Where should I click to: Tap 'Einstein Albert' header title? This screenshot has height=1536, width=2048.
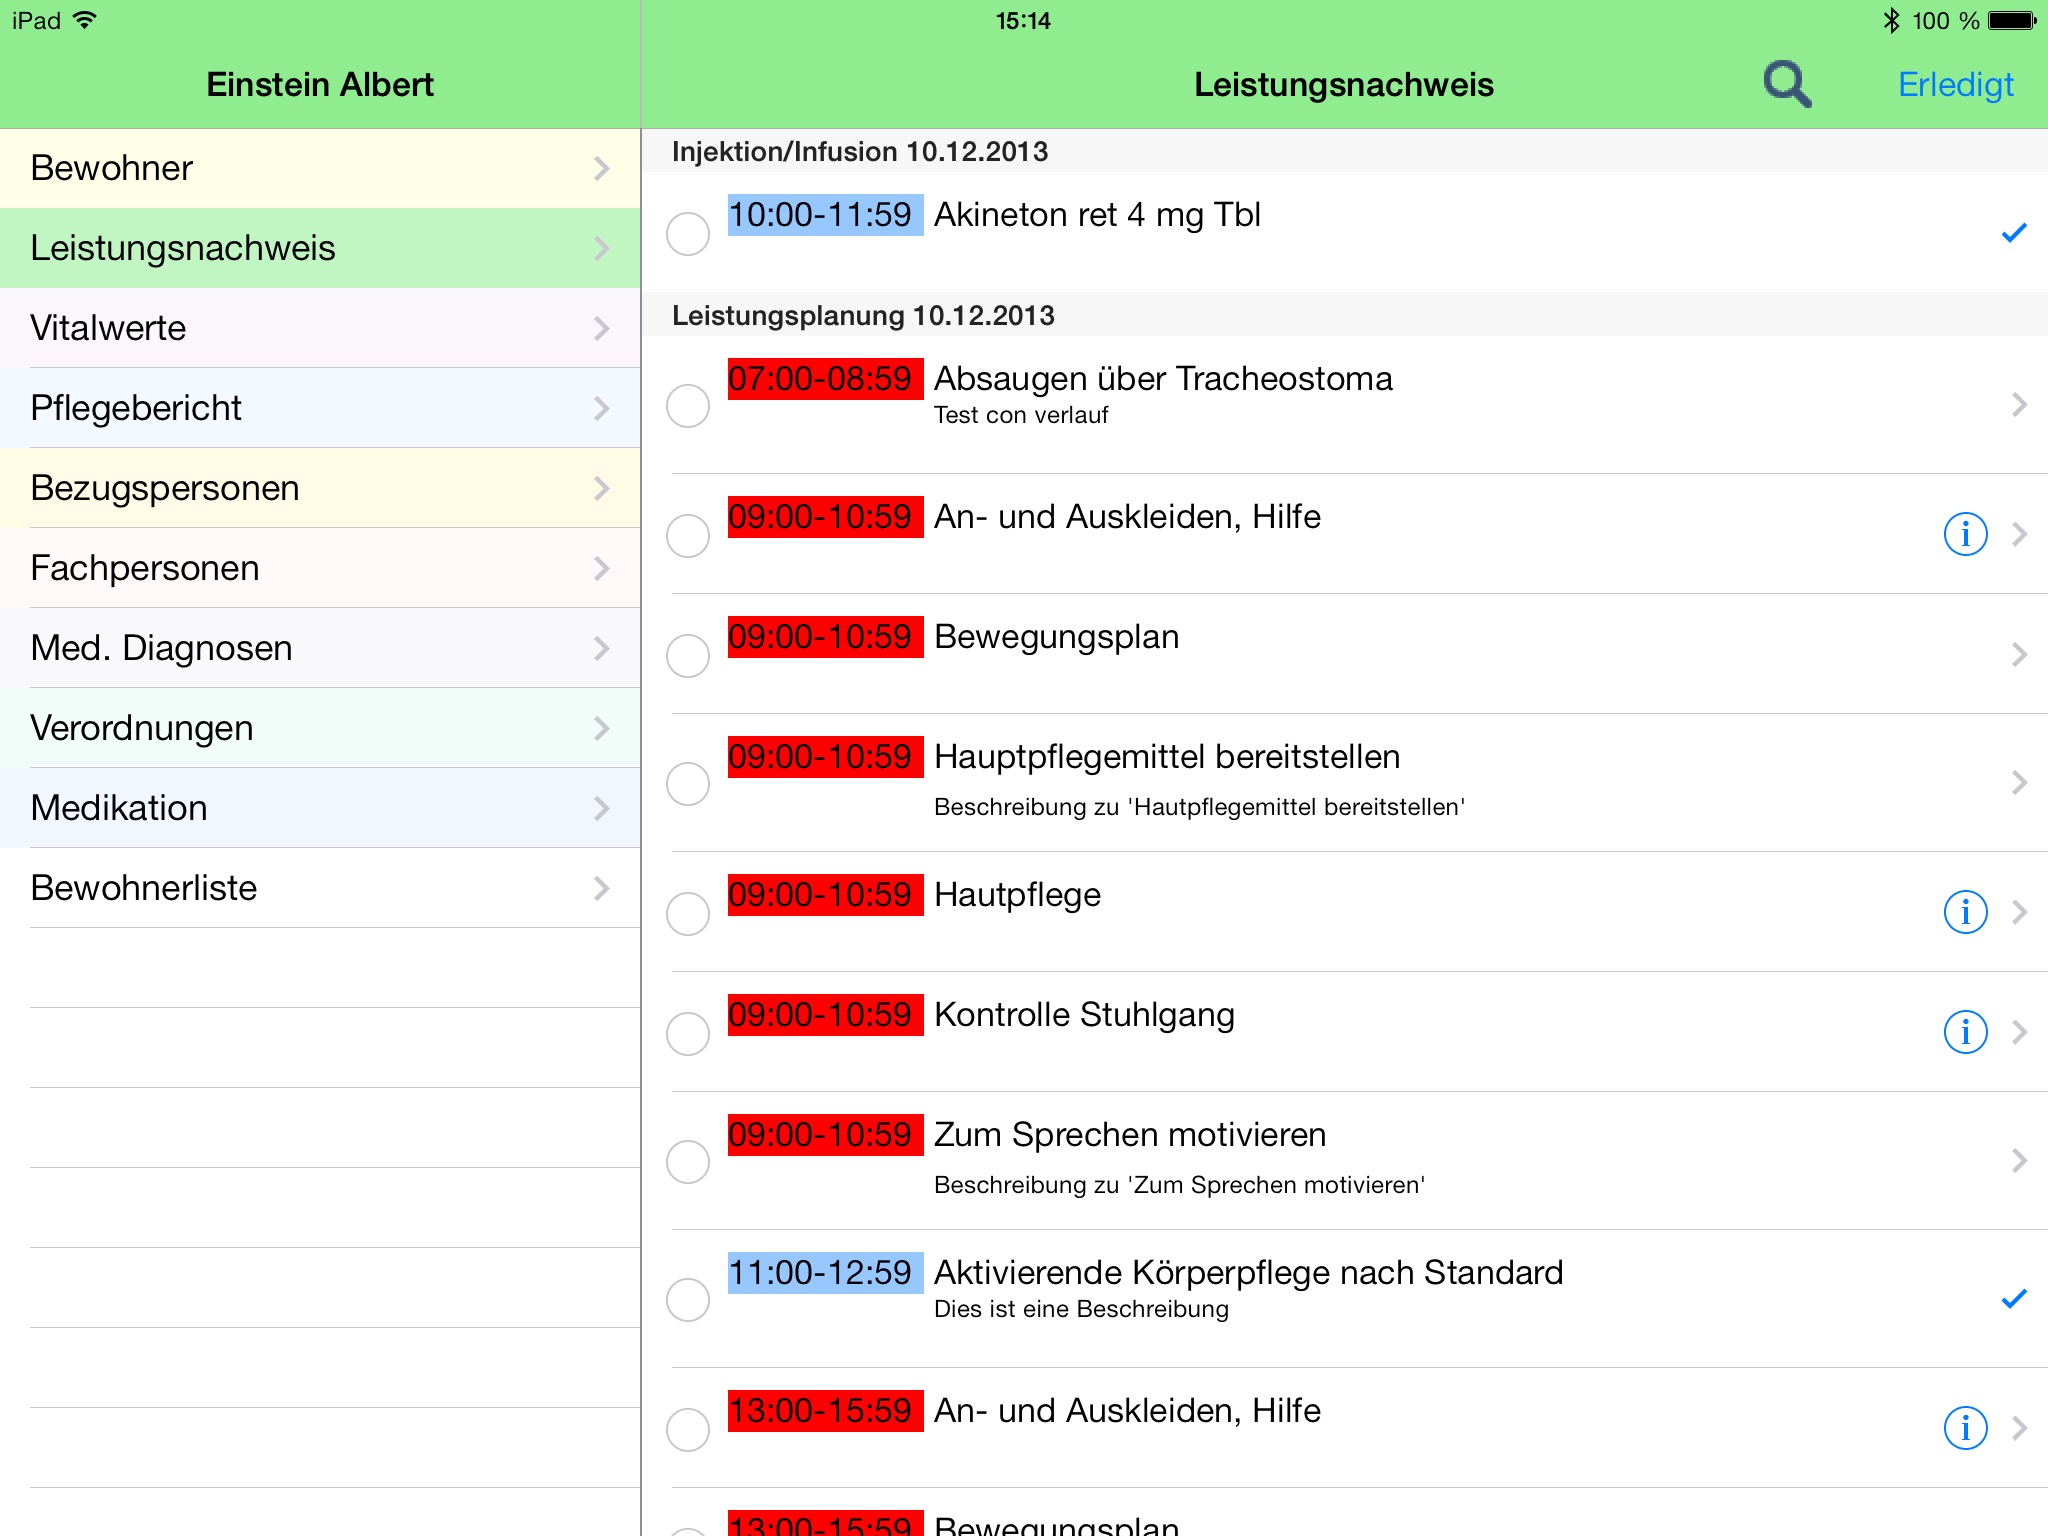pos(320,85)
